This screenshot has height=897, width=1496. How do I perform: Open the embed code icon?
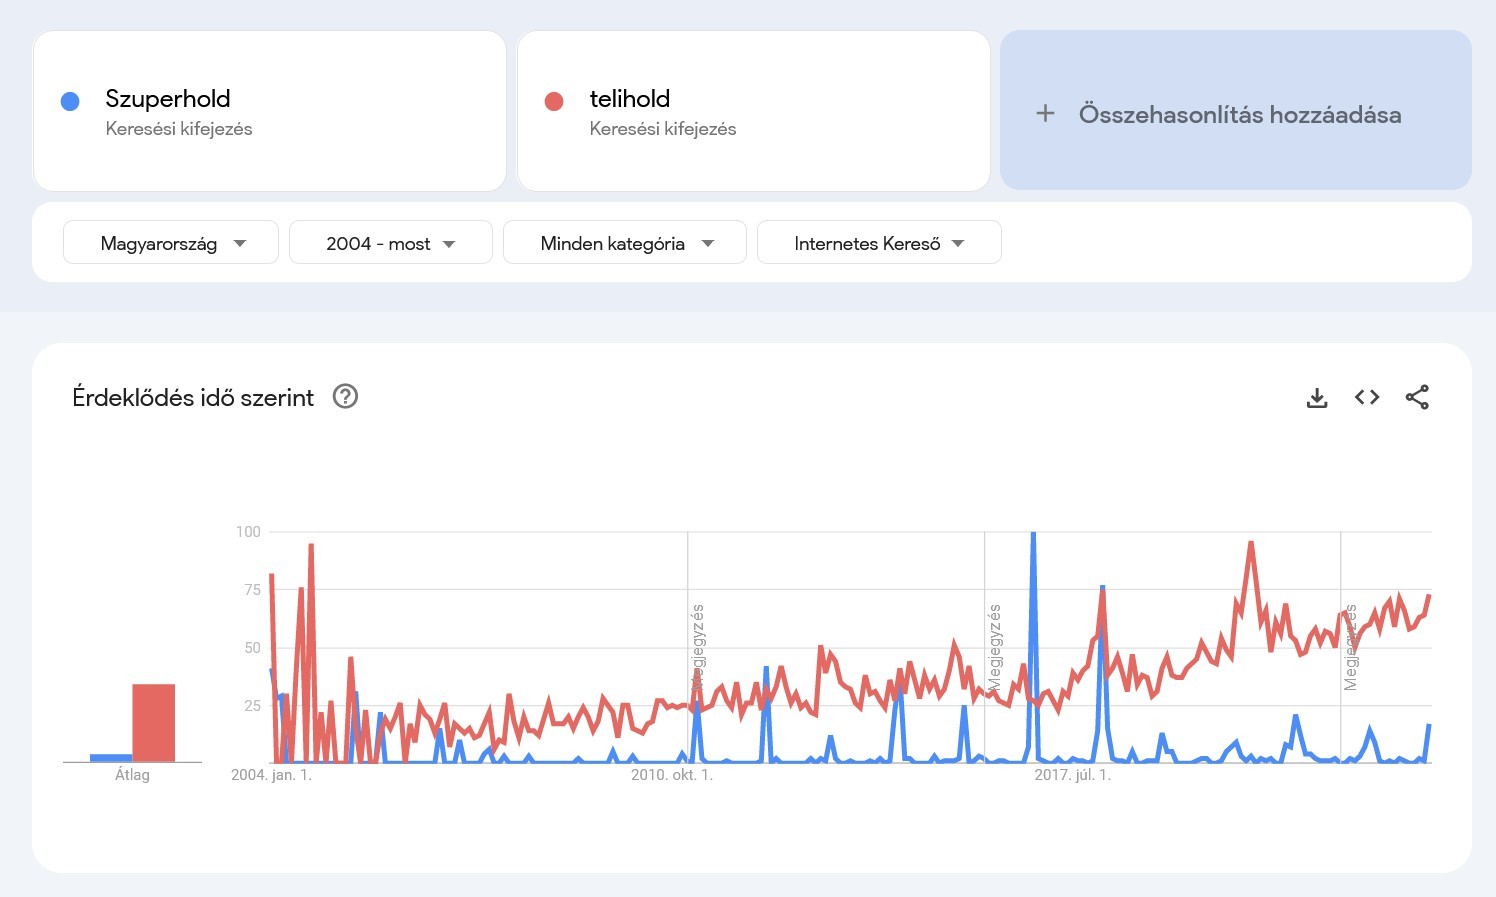coord(1367,398)
